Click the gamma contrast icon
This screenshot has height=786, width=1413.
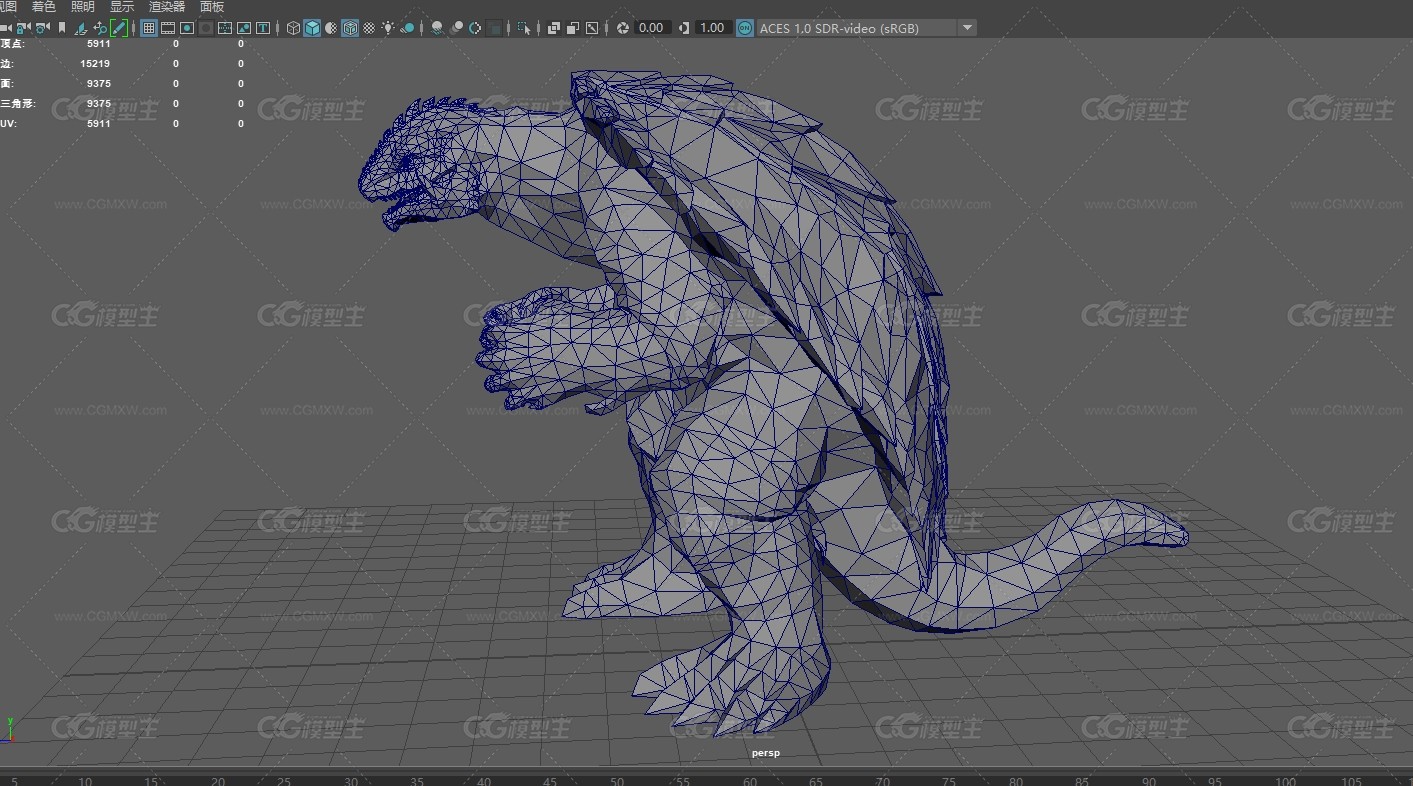(684, 28)
